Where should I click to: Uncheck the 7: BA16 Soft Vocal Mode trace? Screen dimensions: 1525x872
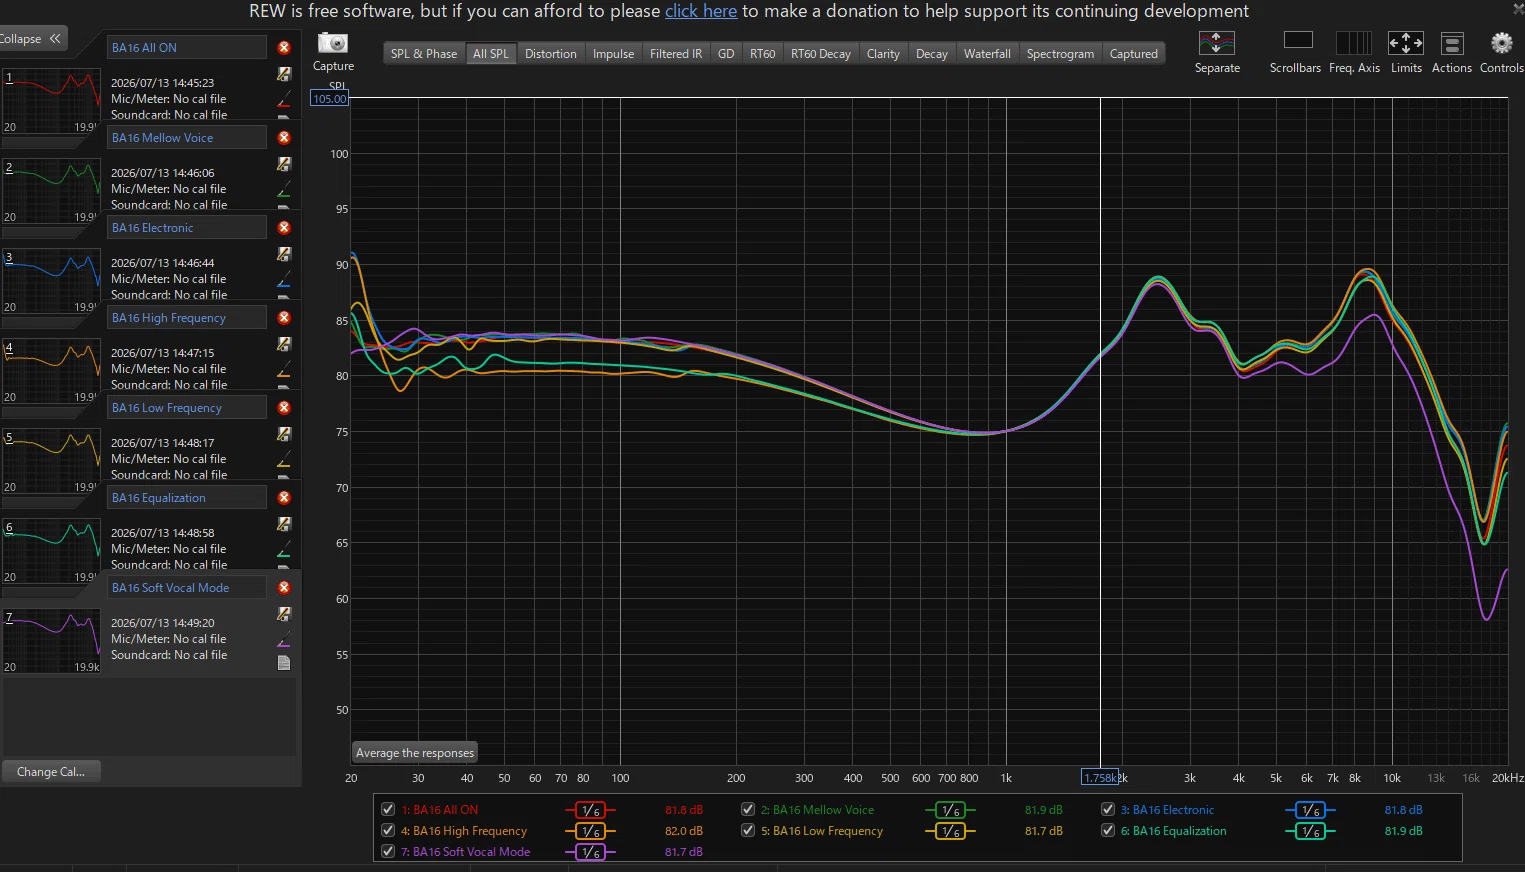point(388,851)
